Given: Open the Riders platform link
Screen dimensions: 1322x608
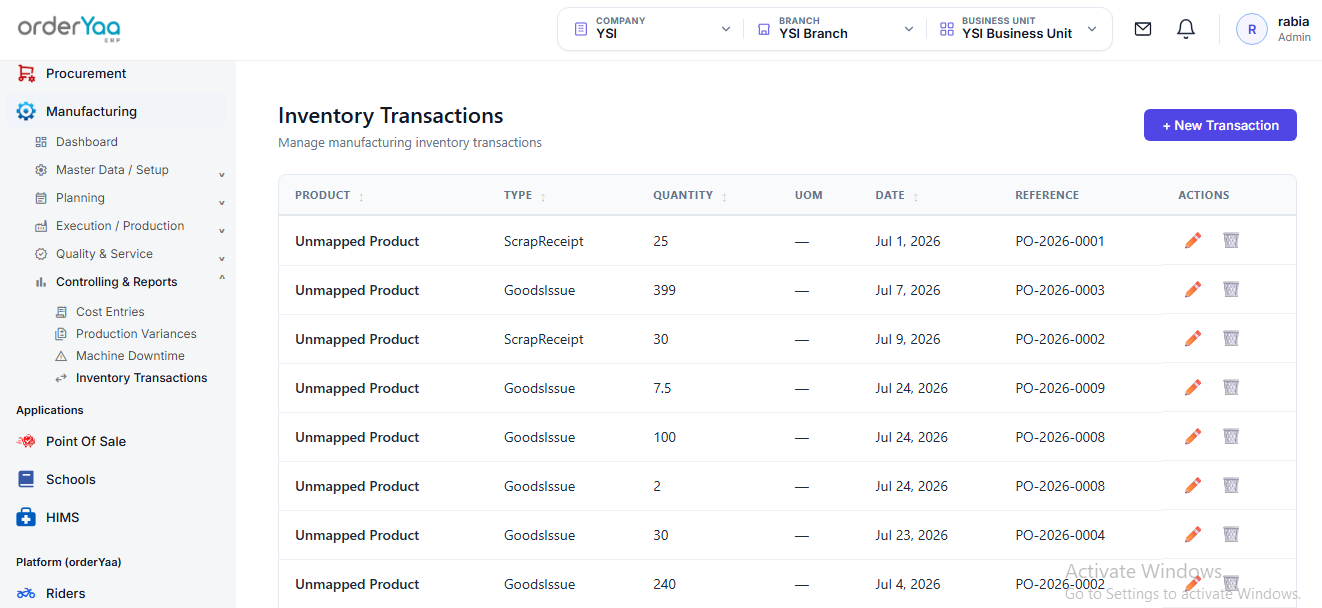Looking at the screenshot, I should (x=66, y=593).
